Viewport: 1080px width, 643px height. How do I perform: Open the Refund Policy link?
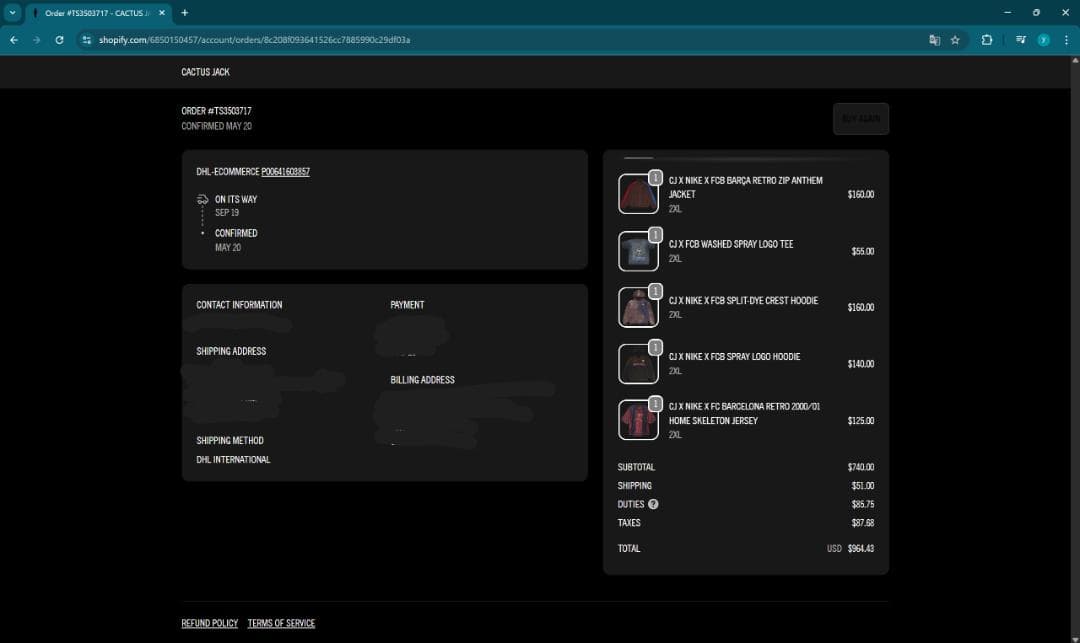[209, 623]
